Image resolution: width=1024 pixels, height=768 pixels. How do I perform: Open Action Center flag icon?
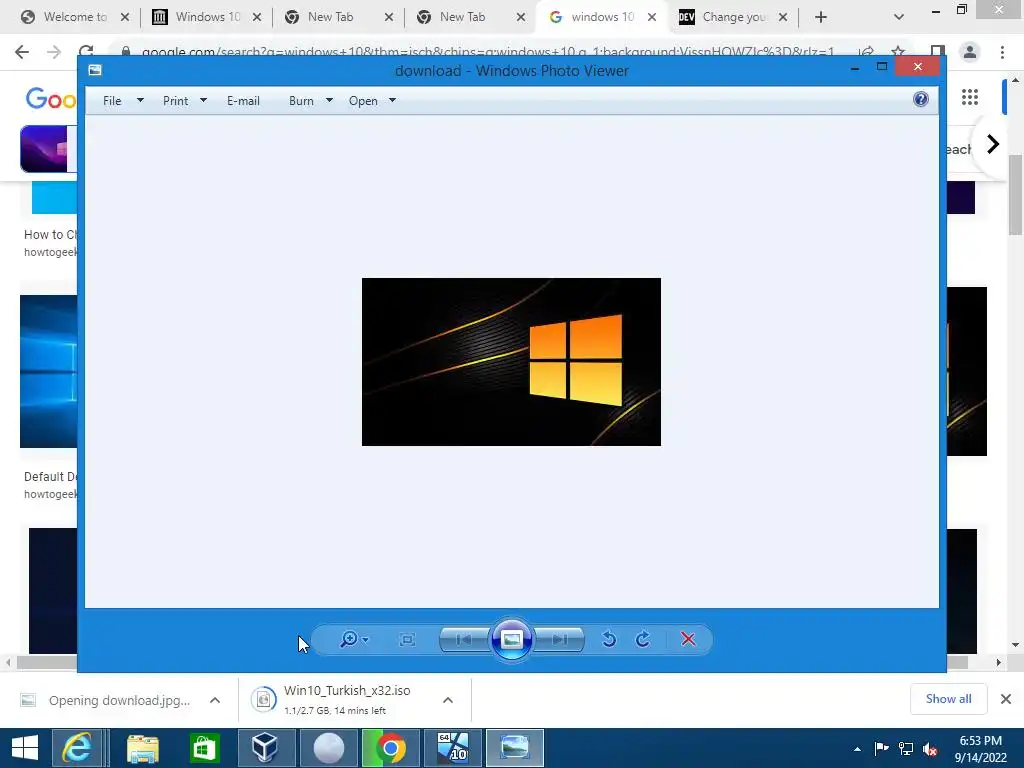[x=881, y=749]
